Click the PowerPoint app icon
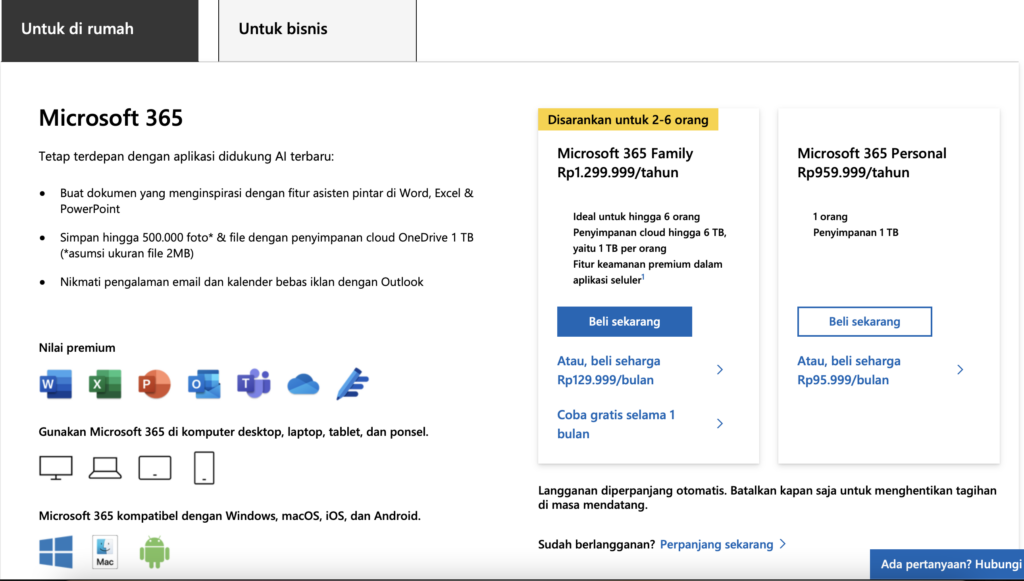Viewport: 1024px width, 581px height. 154,383
